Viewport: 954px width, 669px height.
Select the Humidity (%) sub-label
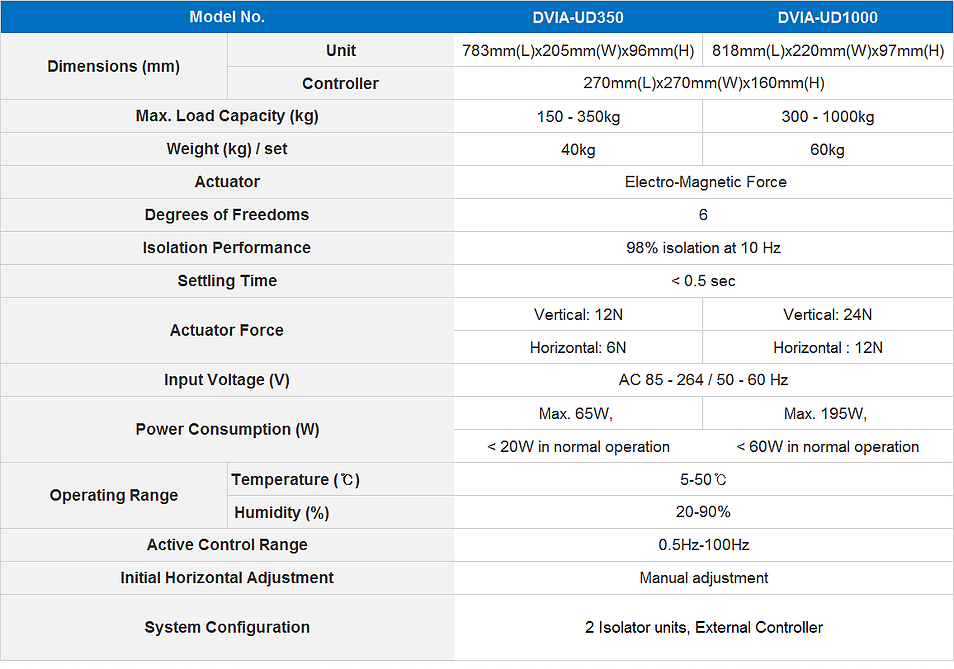point(281,513)
